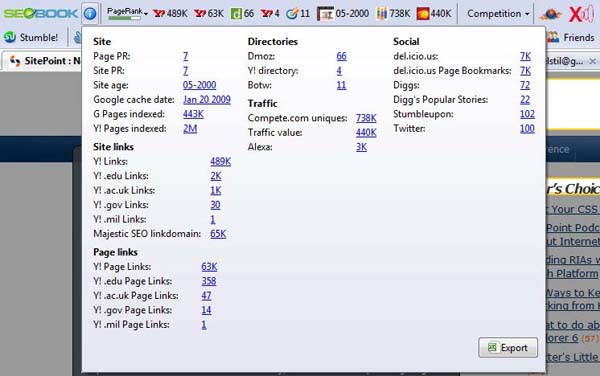
Task: Click the red X toolbar icon
Action: click(581, 15)
